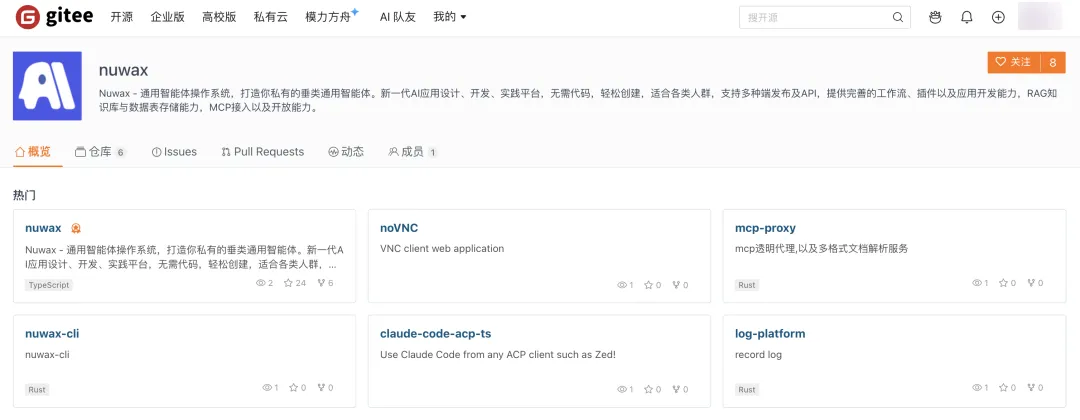
Task: Open the 私有云 menu item
Action: [271, 17]
